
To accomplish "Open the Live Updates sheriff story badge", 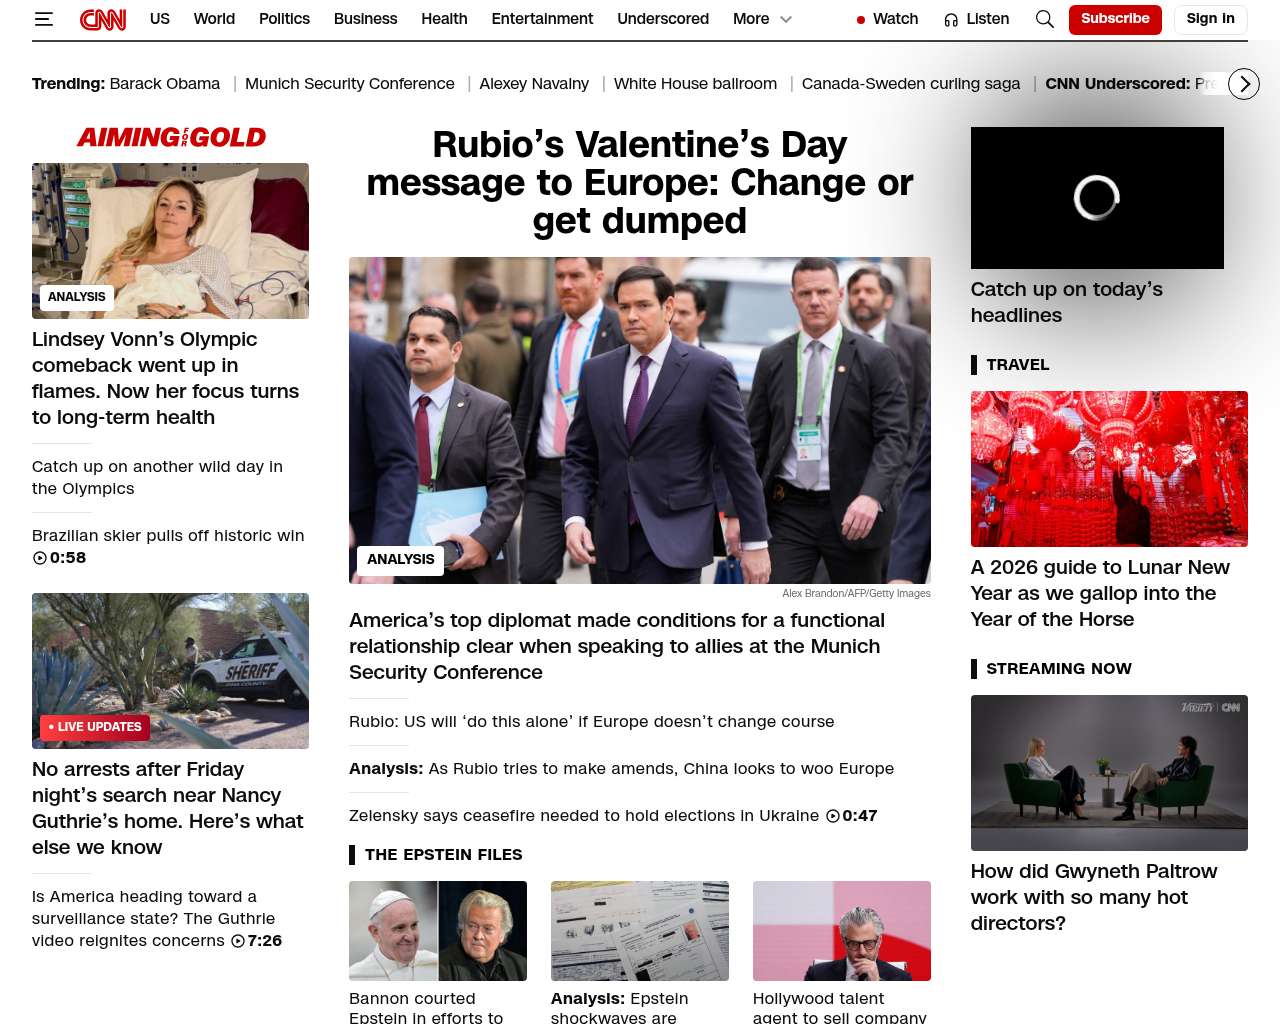I will click(95, 727).
